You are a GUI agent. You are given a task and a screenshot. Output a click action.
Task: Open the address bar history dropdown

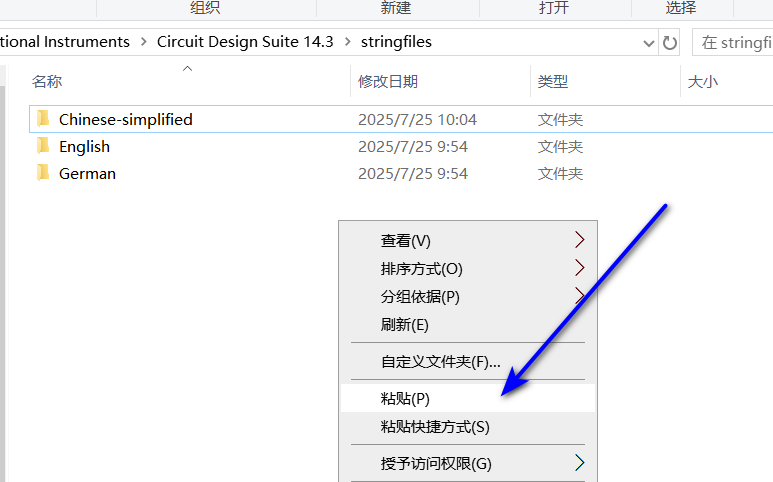(649, 42)
